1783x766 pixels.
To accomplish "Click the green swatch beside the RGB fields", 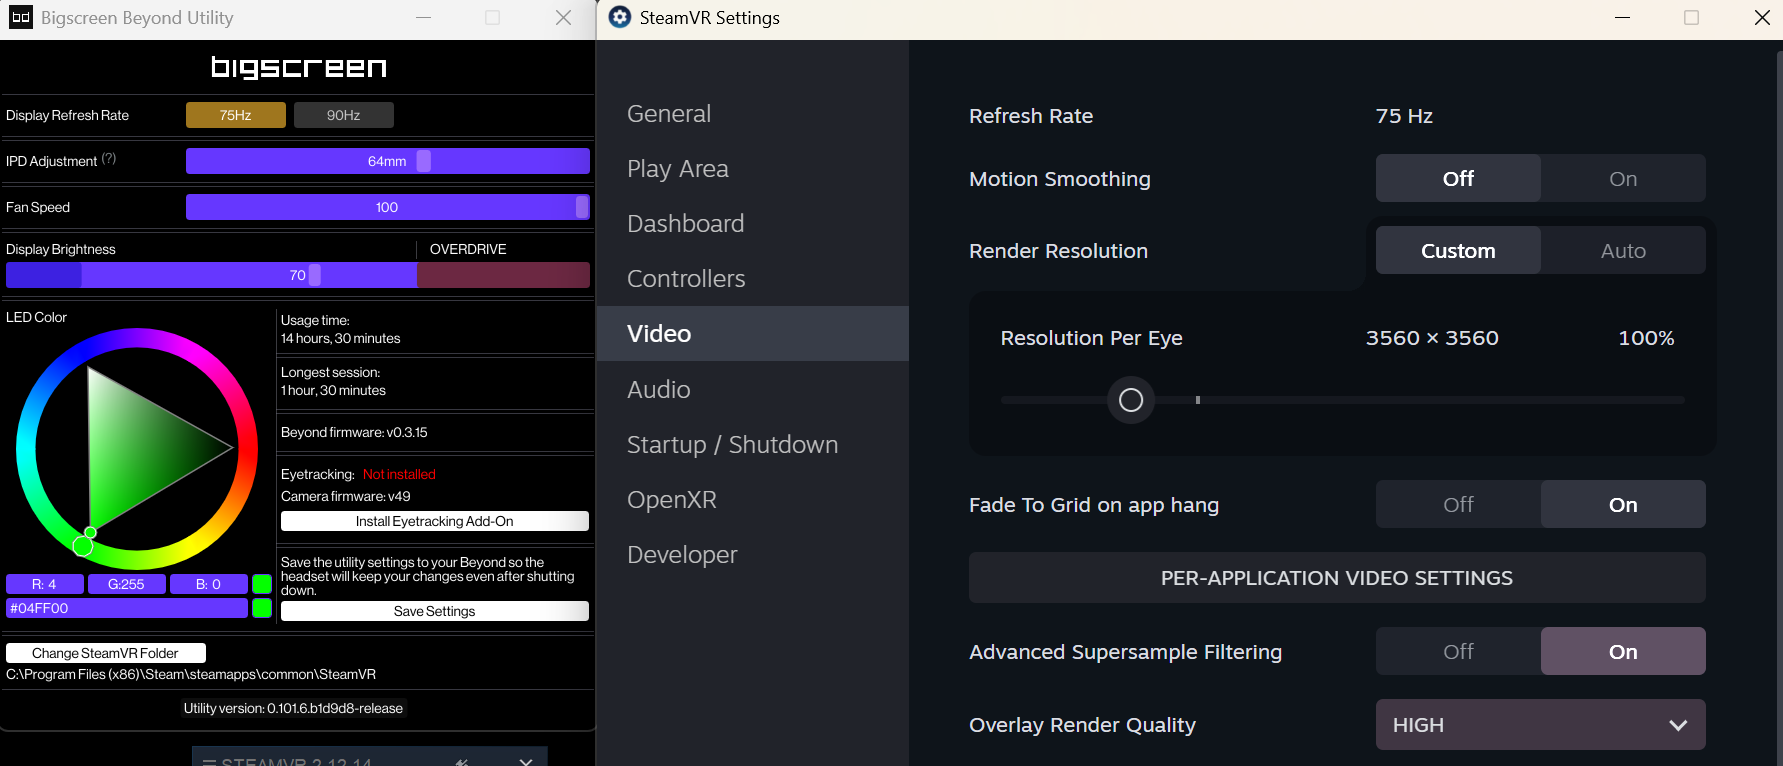I will pyautogui.click(x=262, y=584).
